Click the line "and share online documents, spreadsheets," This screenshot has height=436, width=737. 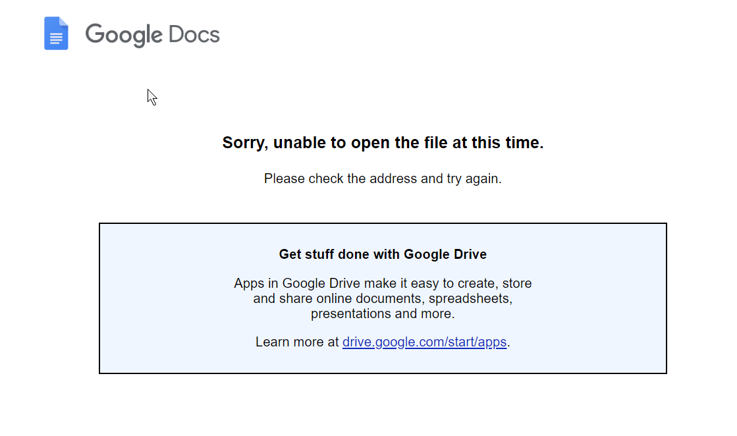tap(383, 299)
